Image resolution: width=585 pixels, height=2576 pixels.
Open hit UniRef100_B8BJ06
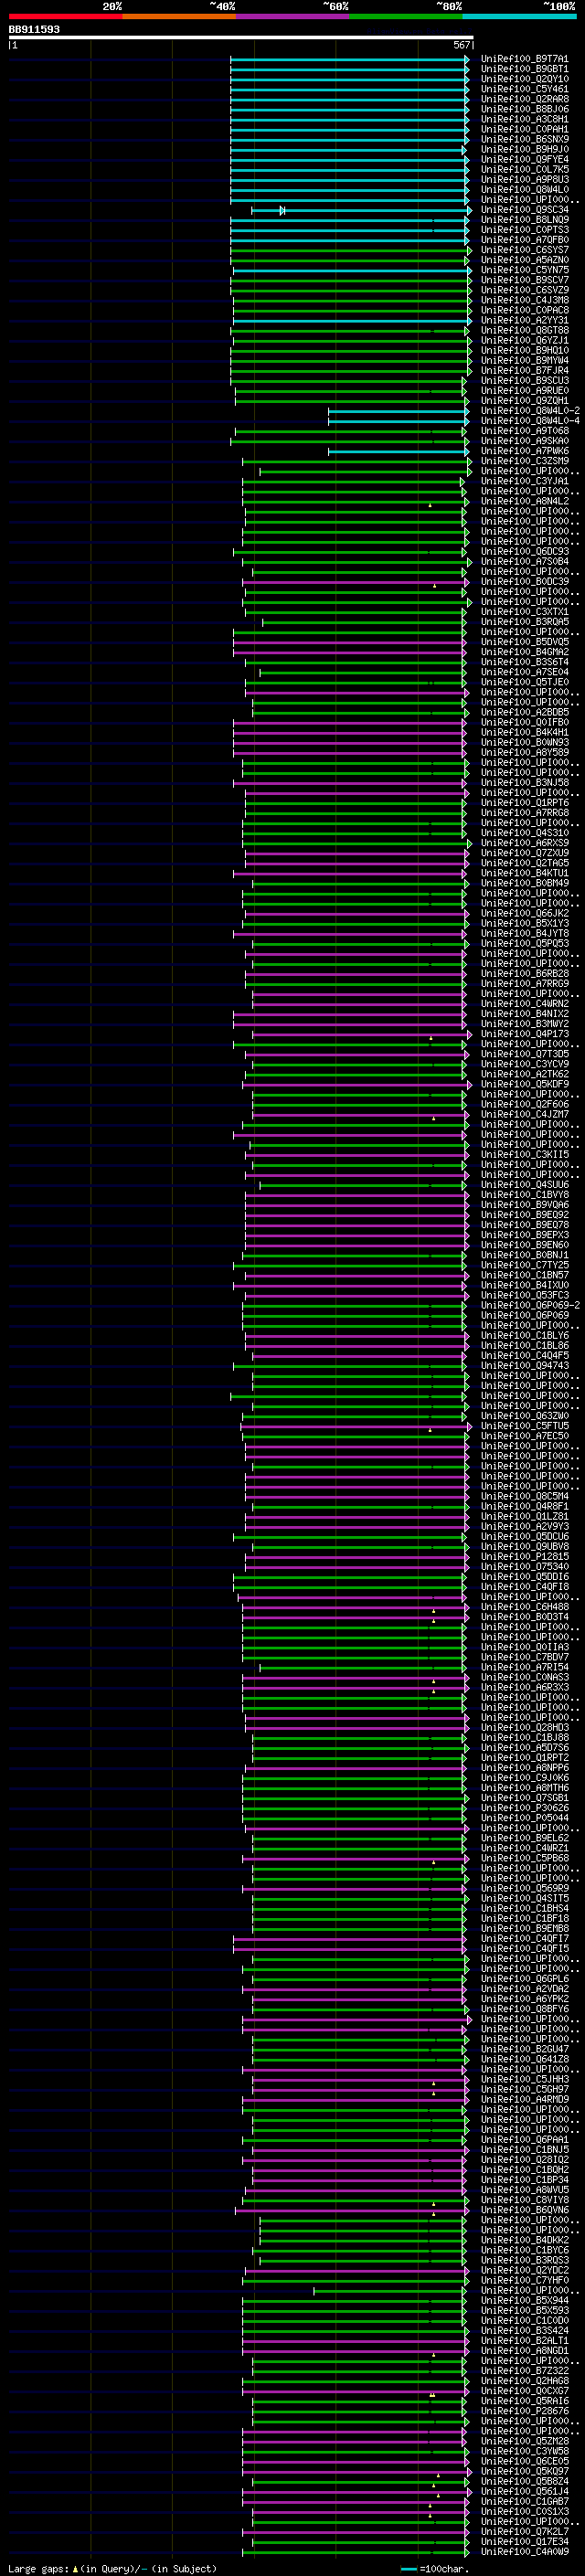525,109
